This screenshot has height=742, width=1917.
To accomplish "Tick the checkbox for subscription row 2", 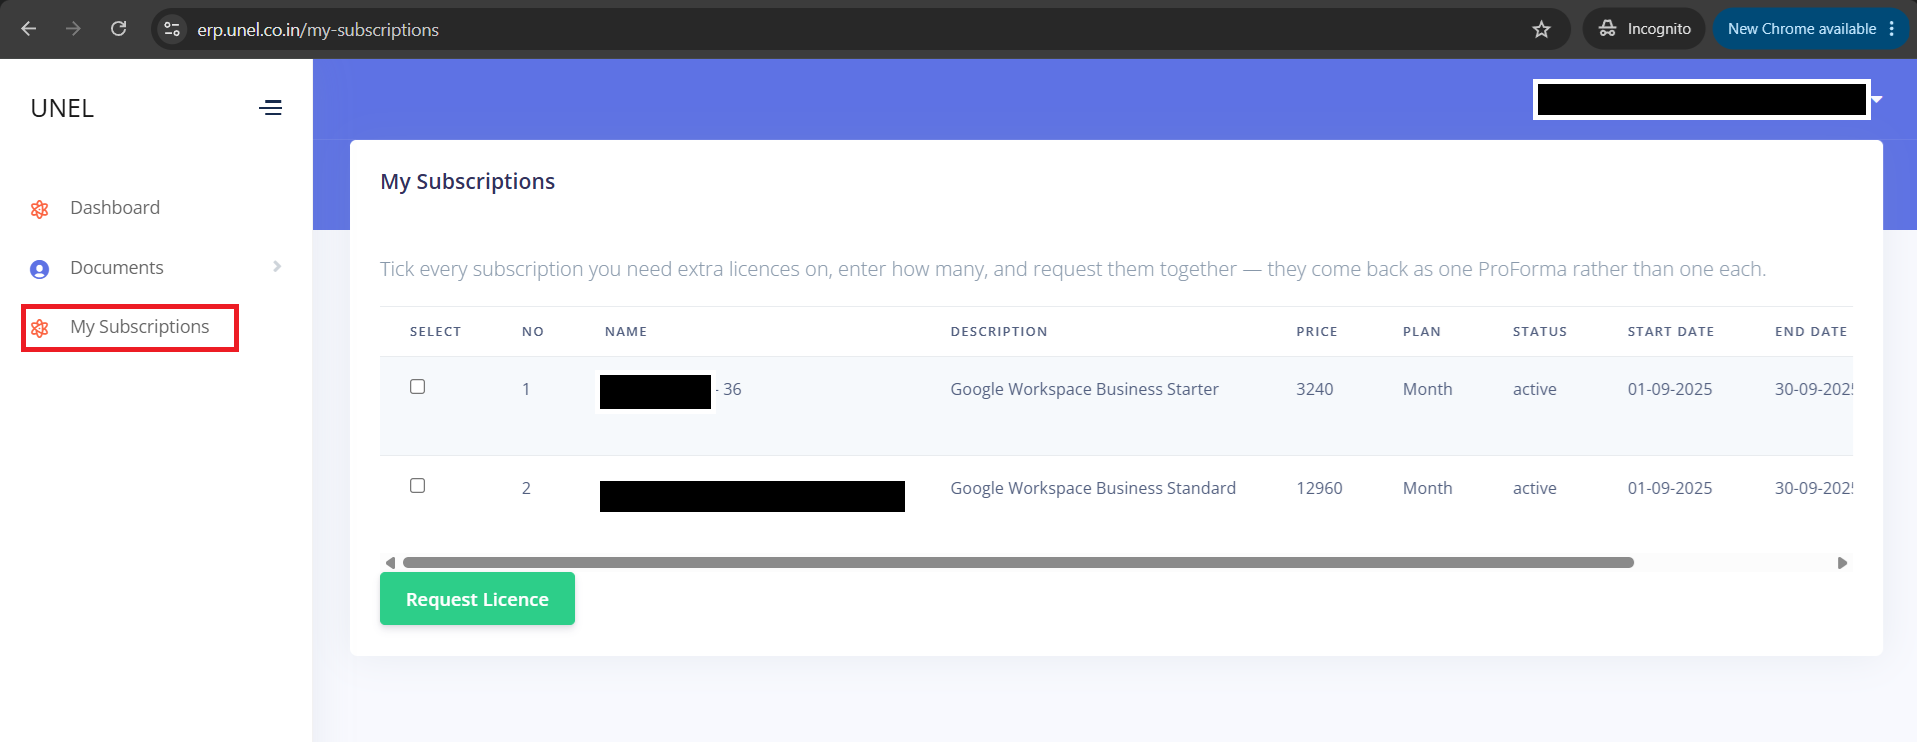I will coord(418,486).
